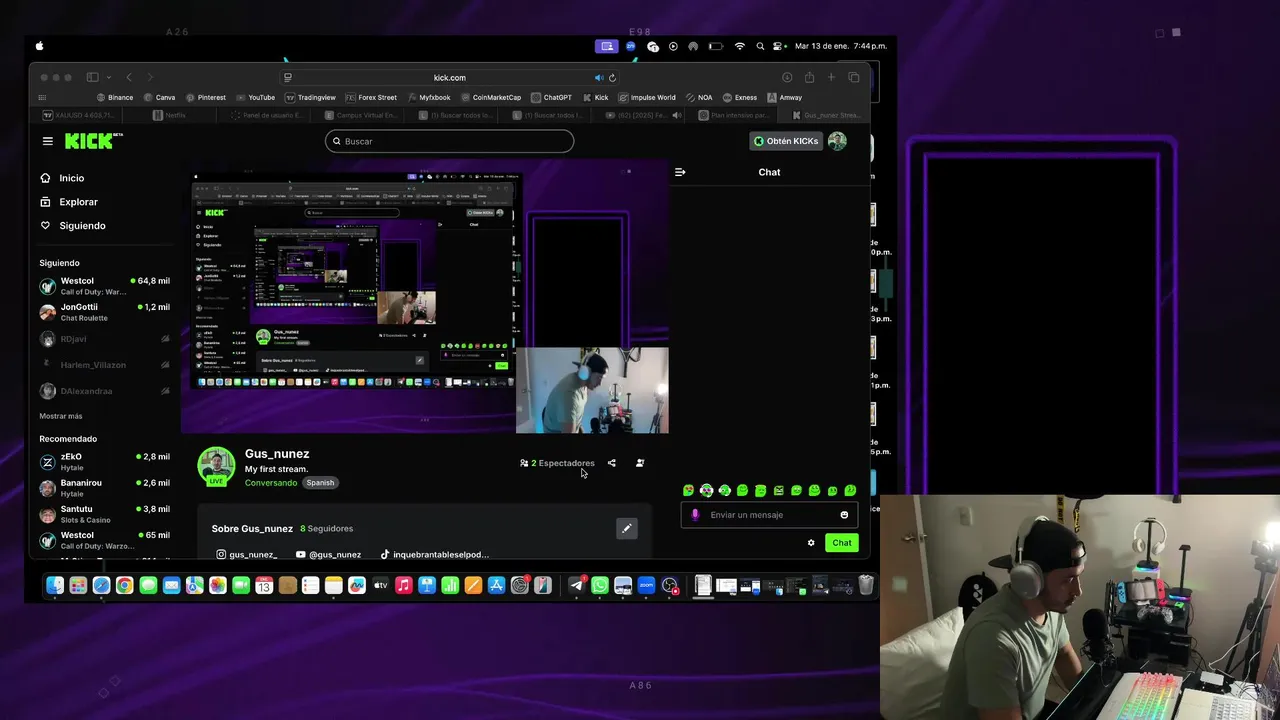Open Harlem_Villazon channel
This screenshot has width=1280, height=720.
tap(104, 365)
